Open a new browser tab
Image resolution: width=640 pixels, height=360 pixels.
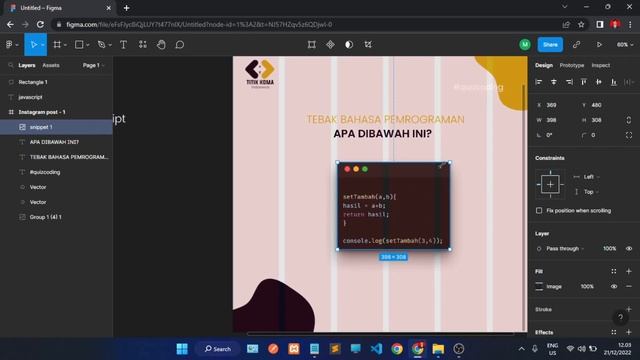click(126, 8)
